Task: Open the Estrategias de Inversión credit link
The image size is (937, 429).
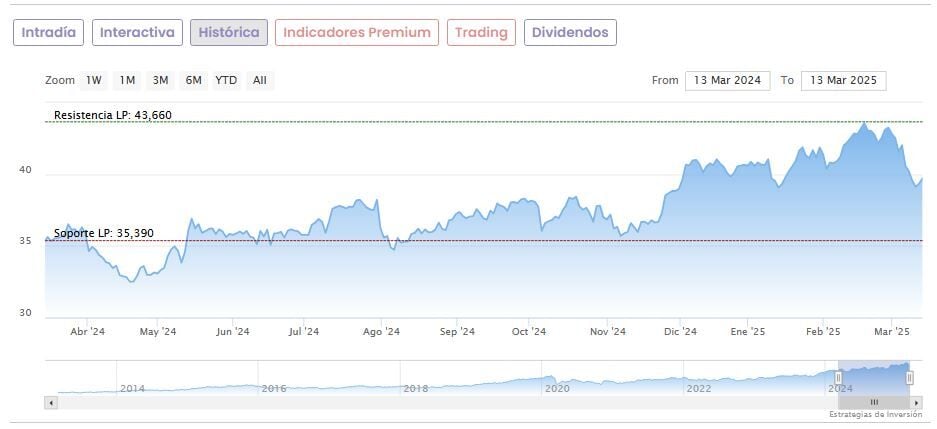Action: tap(875, 414)
